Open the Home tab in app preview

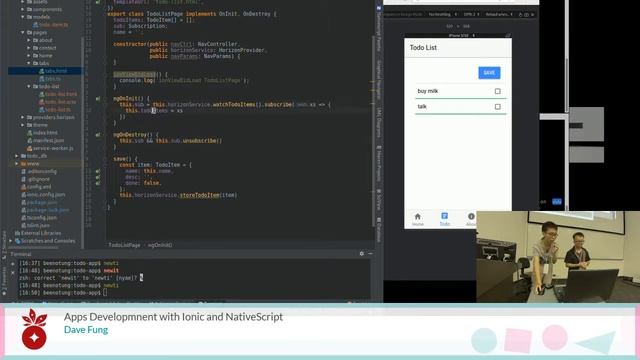coord(418,219)
